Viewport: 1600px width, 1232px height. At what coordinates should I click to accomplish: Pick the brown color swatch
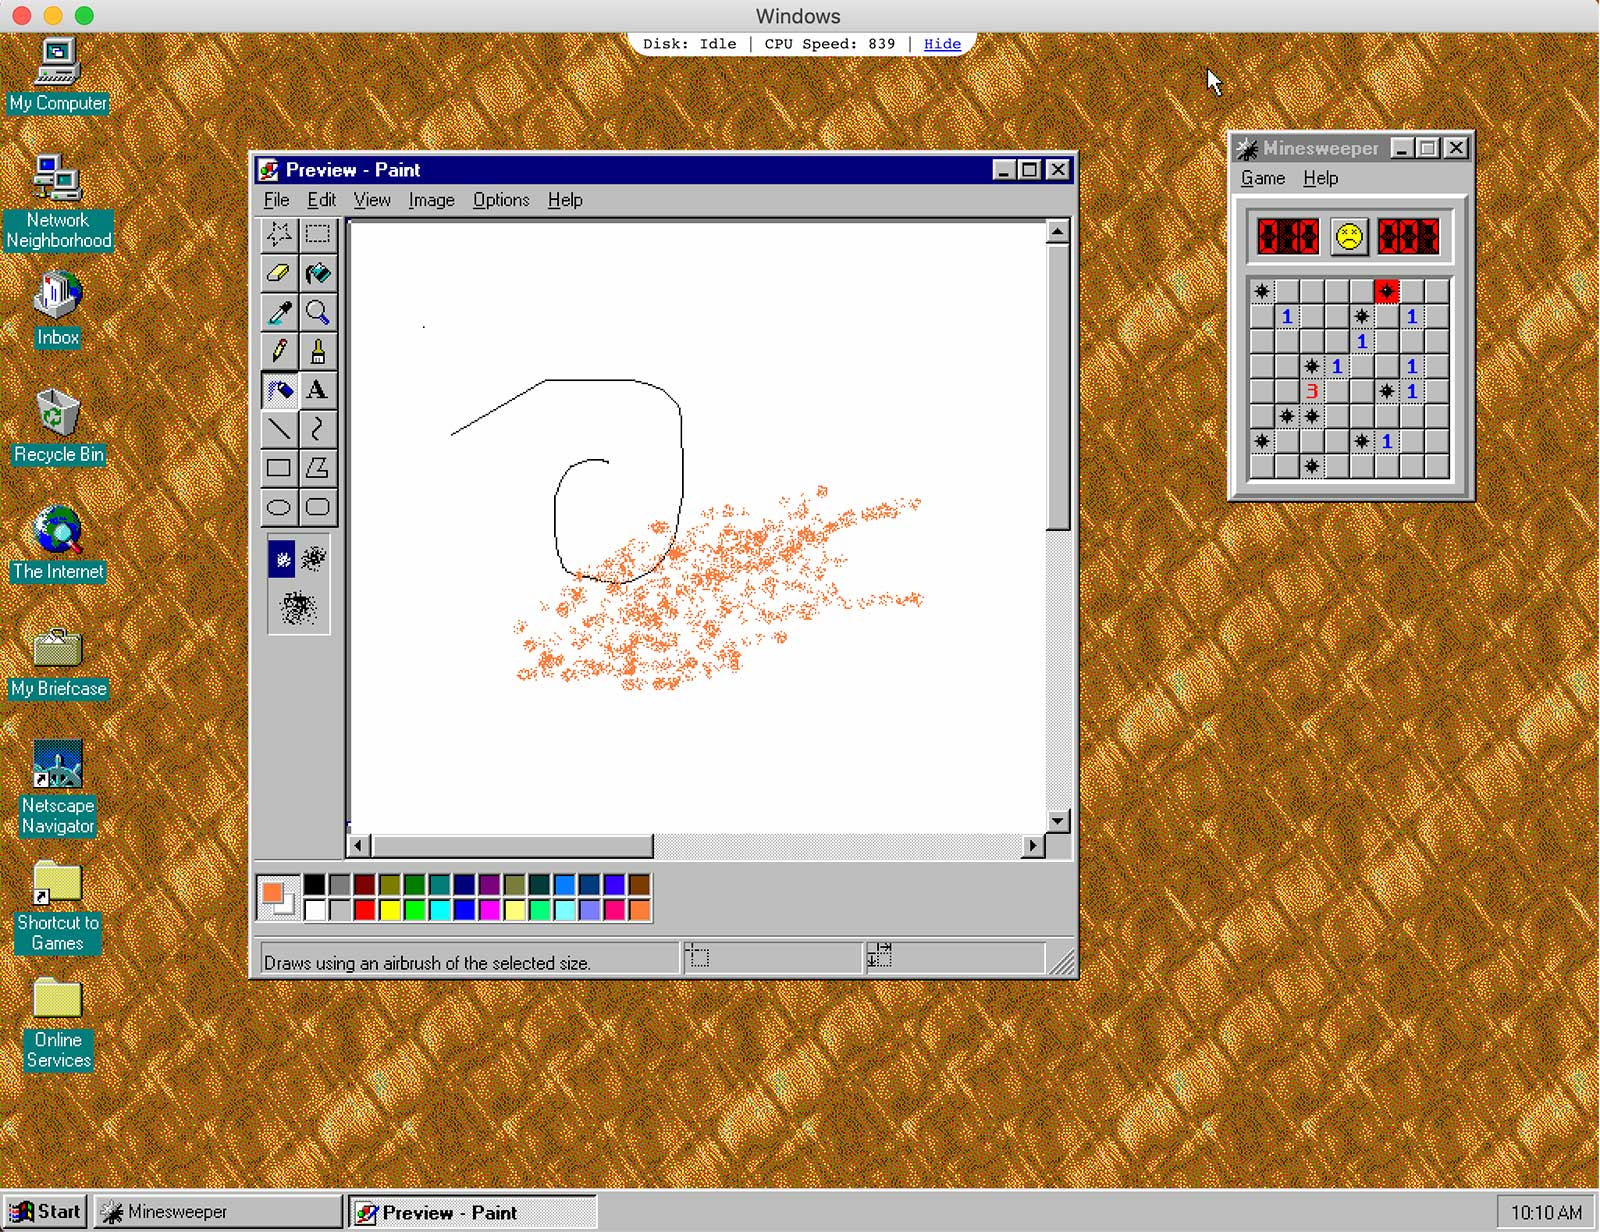(x=640, y=885)
